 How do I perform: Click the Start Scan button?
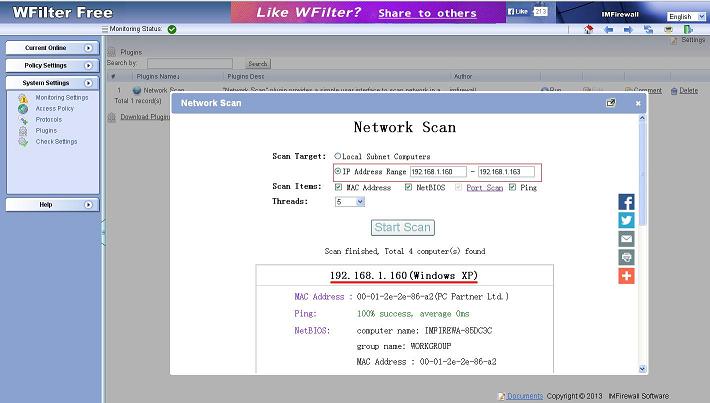click(x=403, y=227)
